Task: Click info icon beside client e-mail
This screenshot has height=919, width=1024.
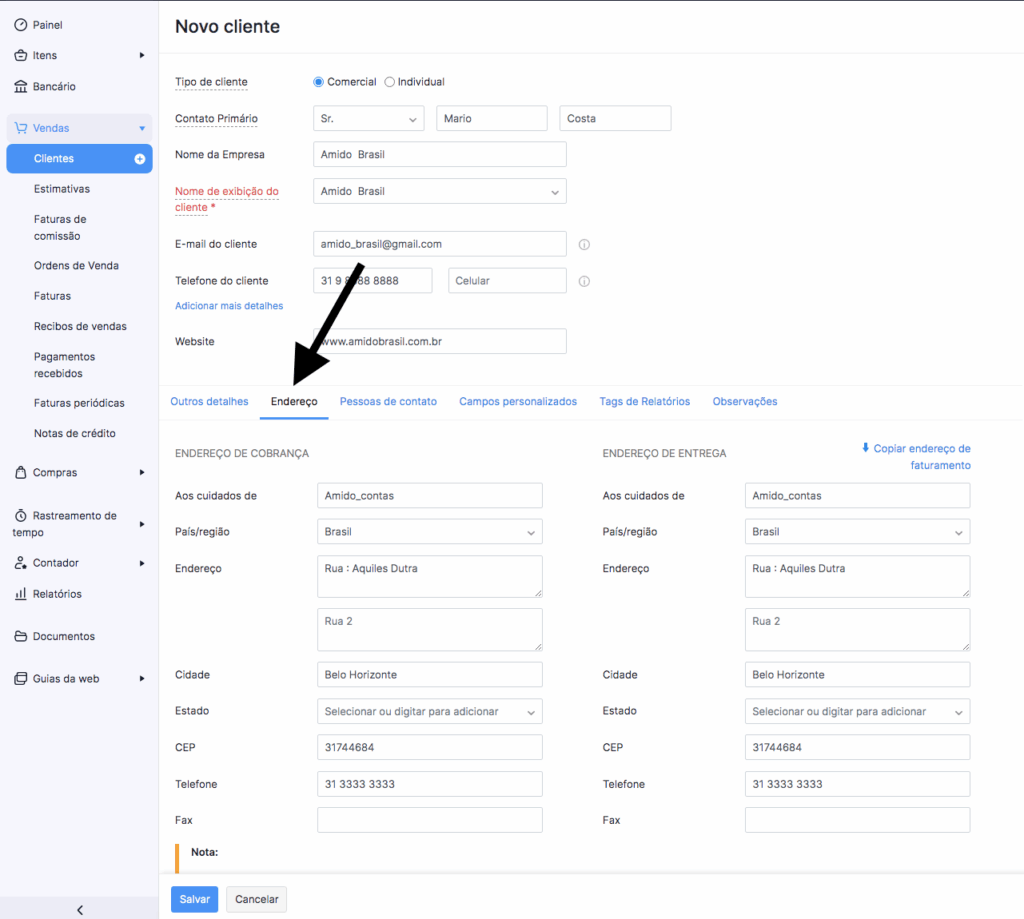Action: [x=584, y=244]
